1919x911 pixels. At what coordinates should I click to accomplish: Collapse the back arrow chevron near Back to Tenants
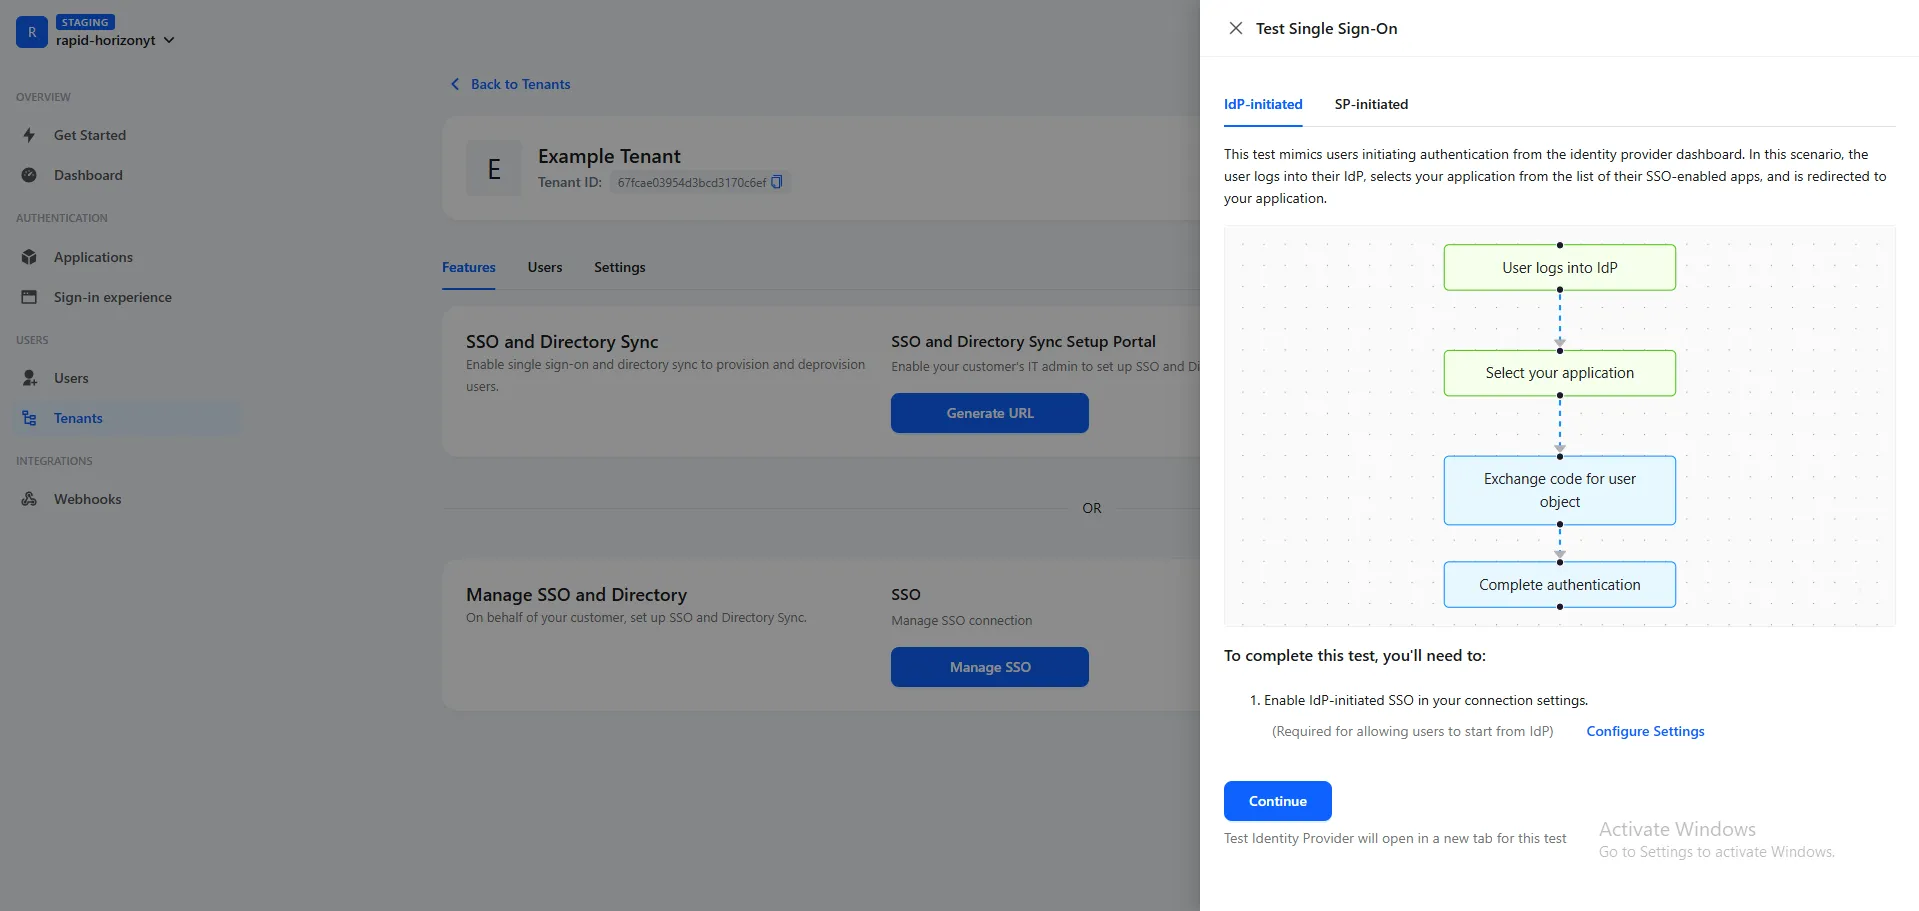pos(455,84)
